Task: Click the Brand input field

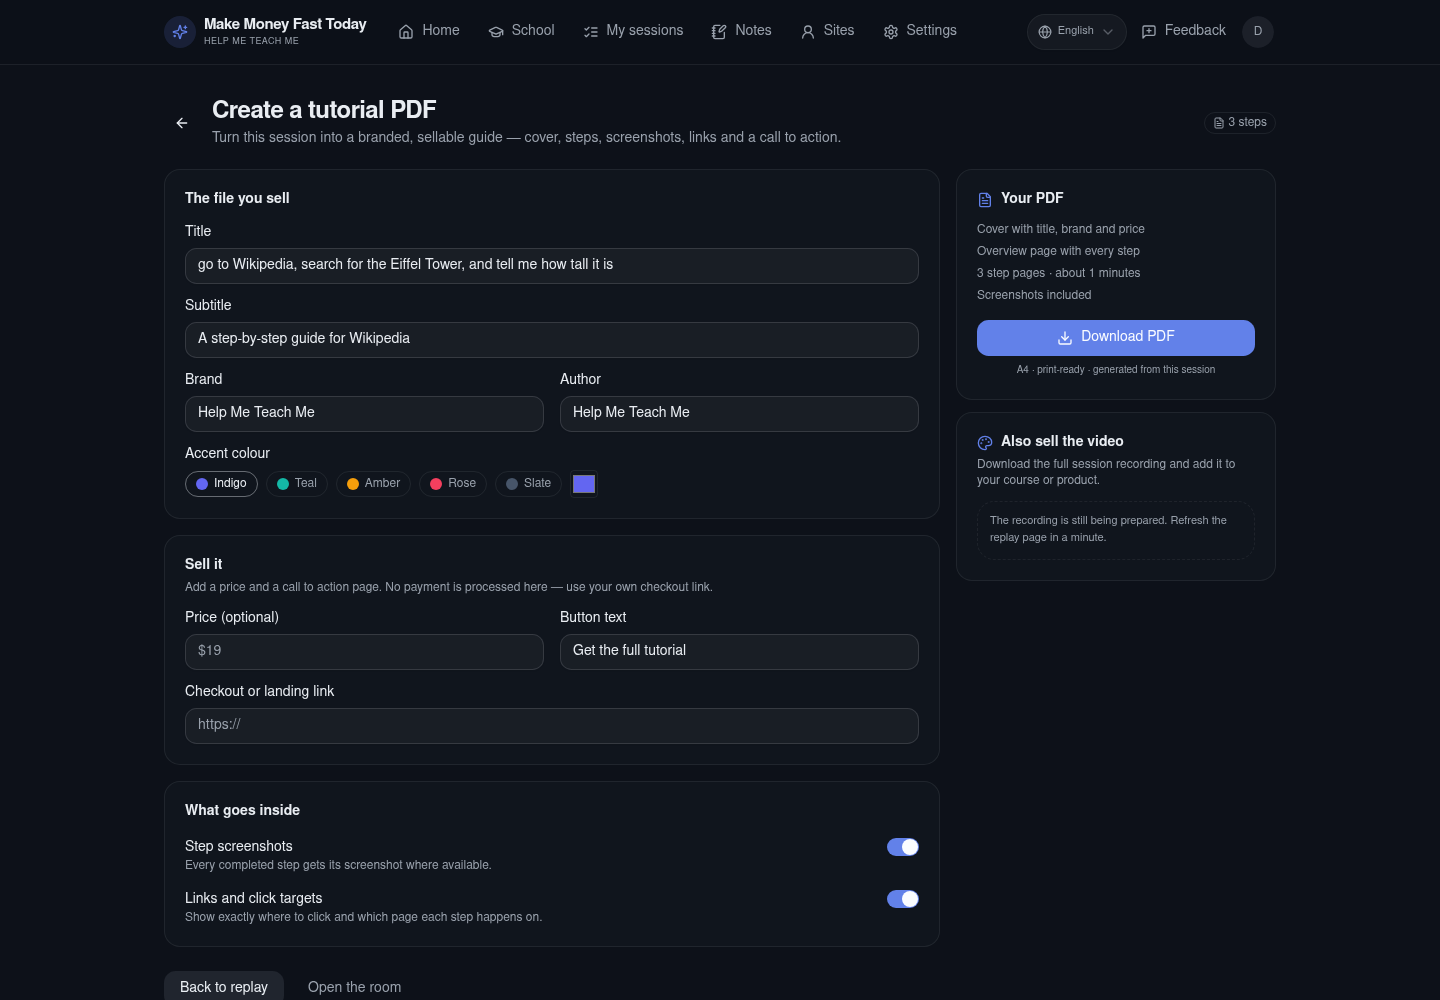Action: 364,414
